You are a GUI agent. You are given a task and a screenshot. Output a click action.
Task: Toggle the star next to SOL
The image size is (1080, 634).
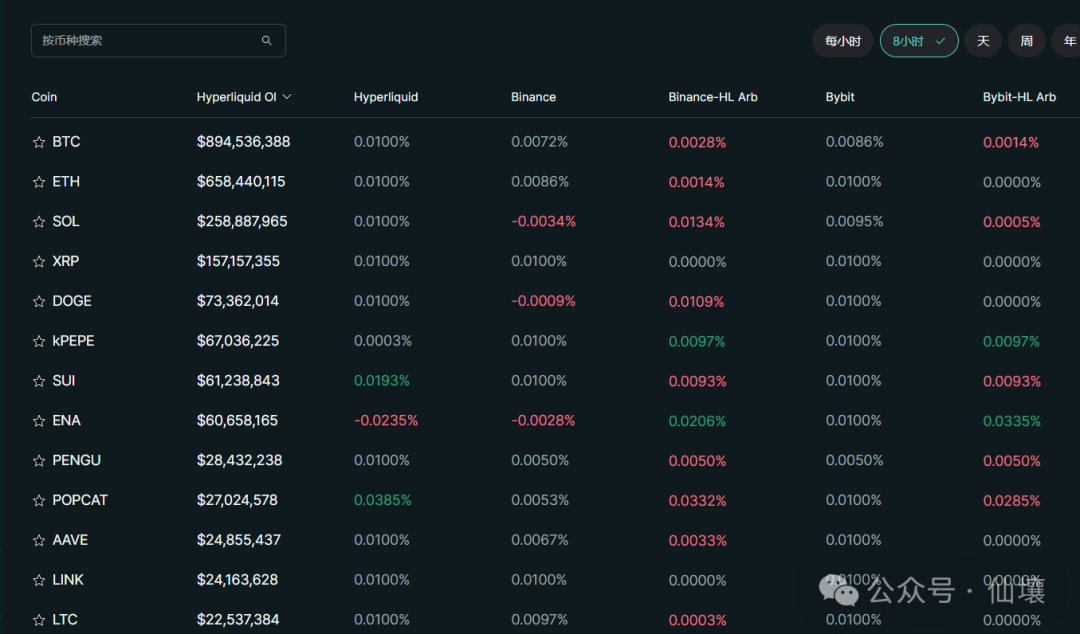tap(39, 222)
